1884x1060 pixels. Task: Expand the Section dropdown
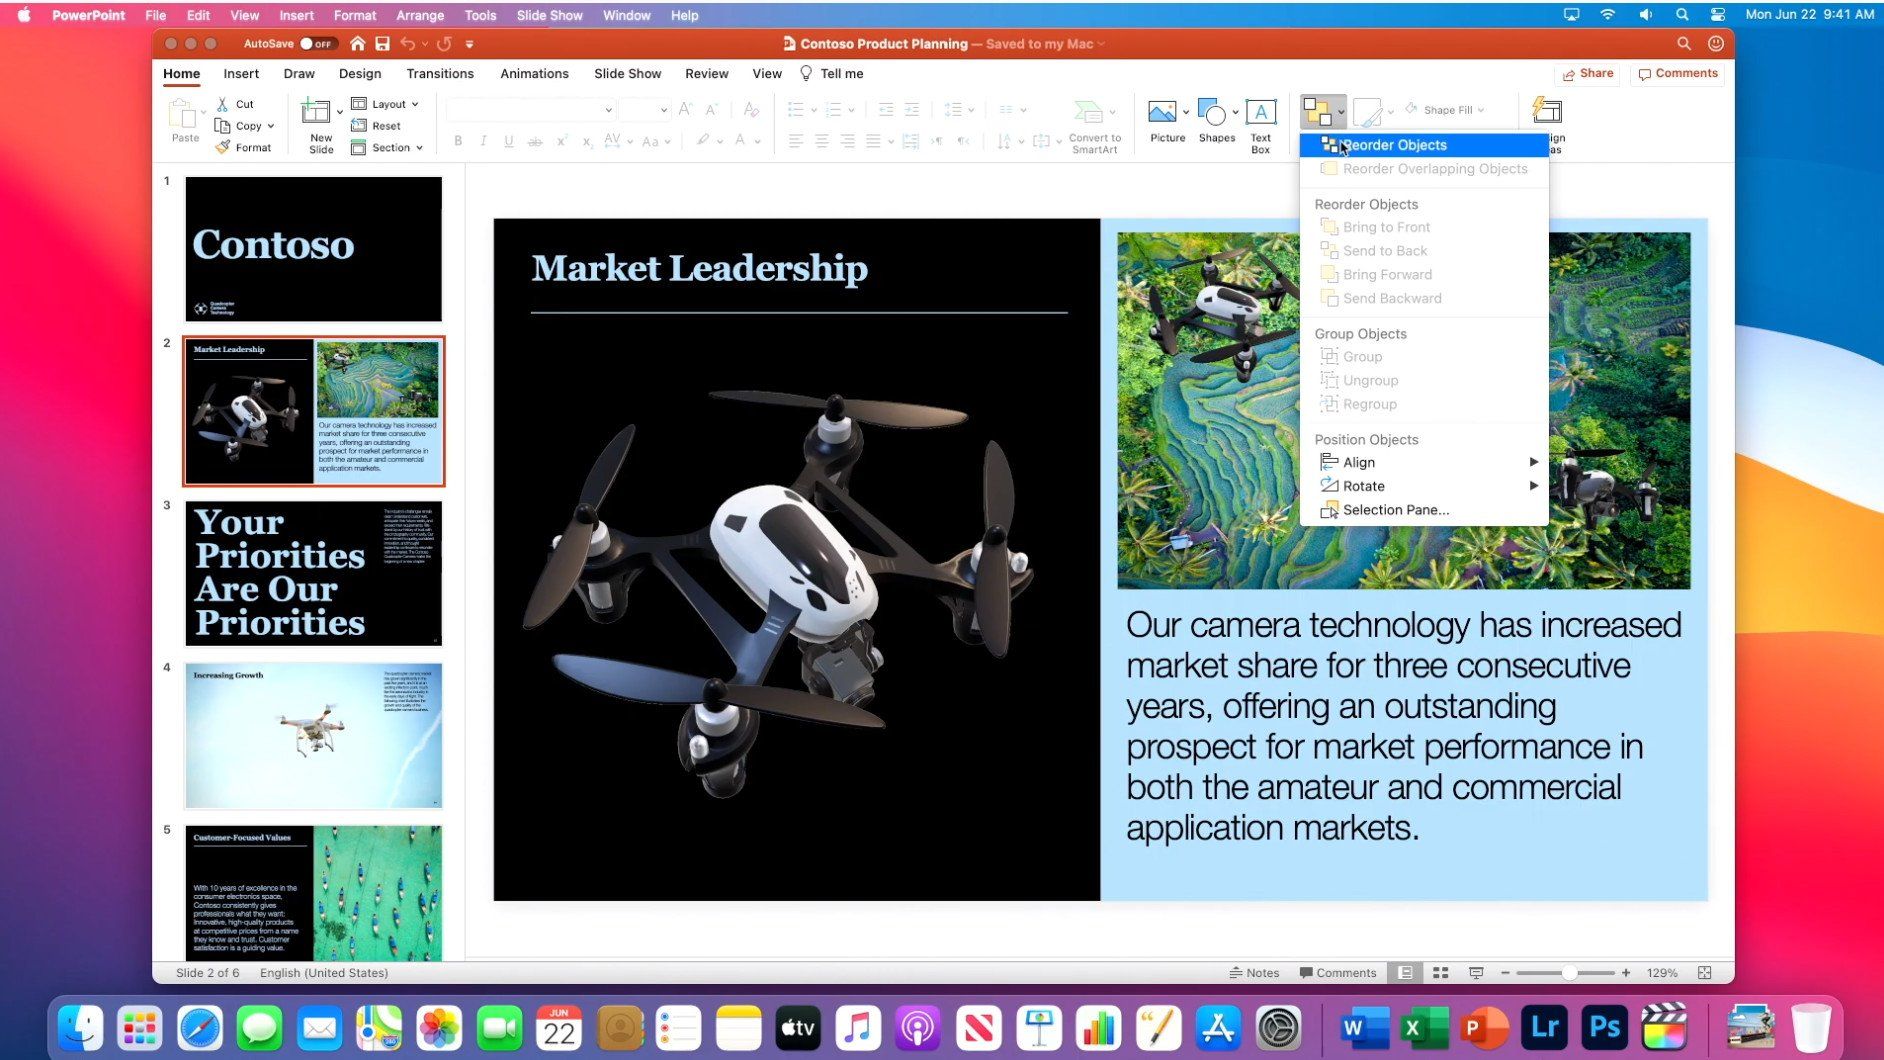[x=388, y=147]
